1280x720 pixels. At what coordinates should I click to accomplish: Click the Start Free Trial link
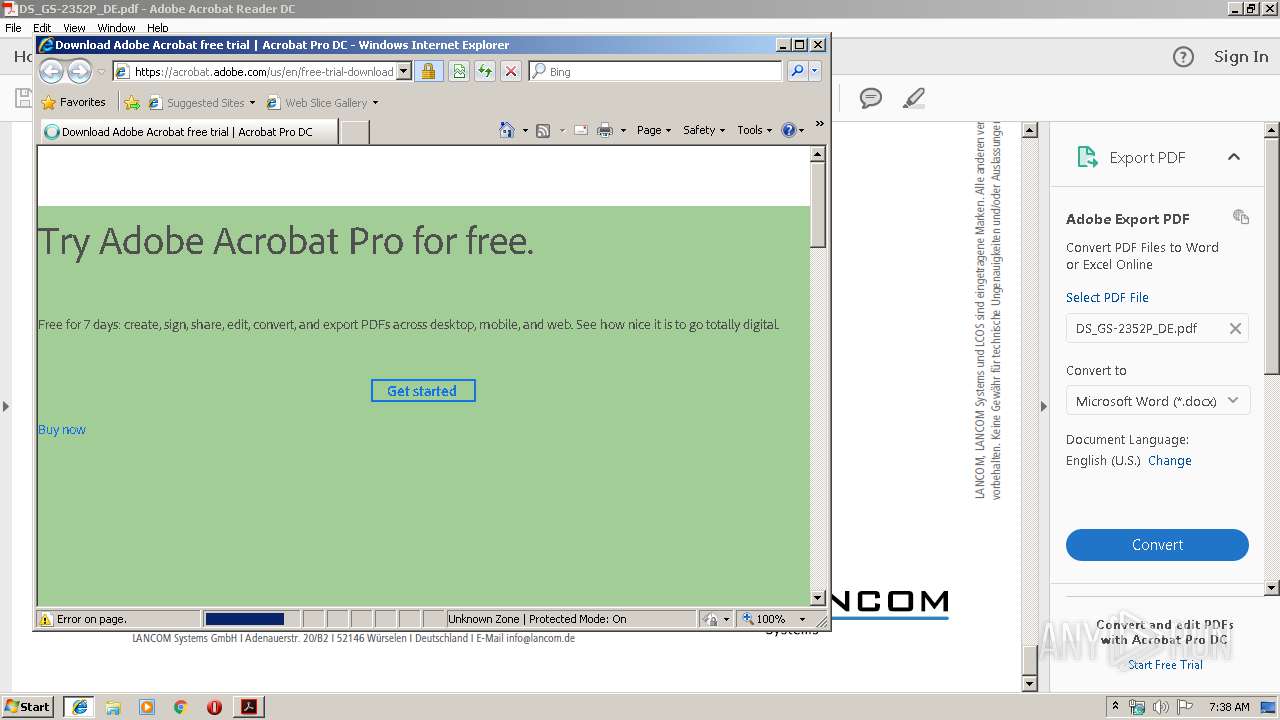click(x=1165, y=665)
